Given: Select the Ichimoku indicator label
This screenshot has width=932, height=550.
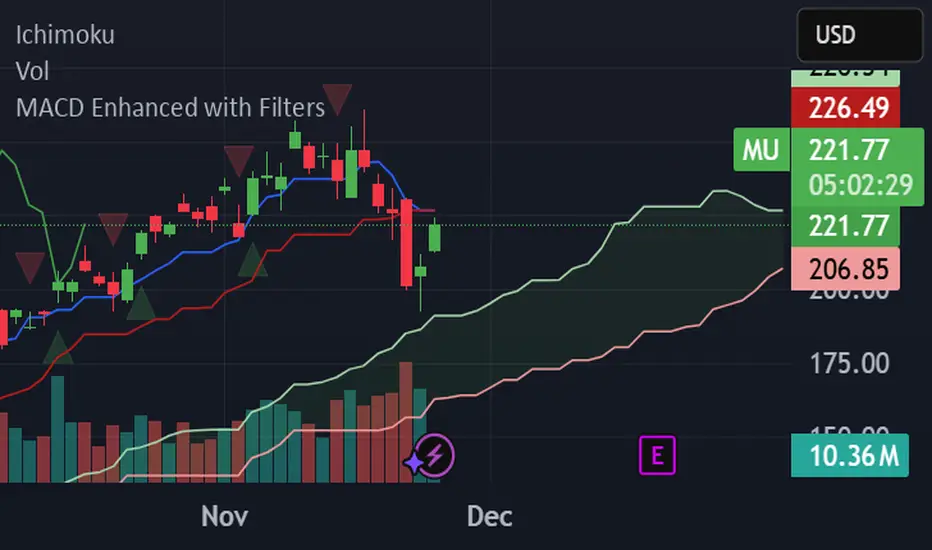Looking at the screenshot, I should pyautogui.click(x=65, y=35).
